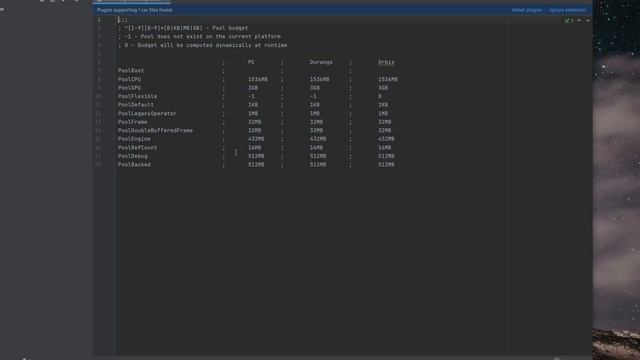Click PoolEngine's 432MB value under PC
Viewport: 640px width, 360px height.
coord(256,139)
